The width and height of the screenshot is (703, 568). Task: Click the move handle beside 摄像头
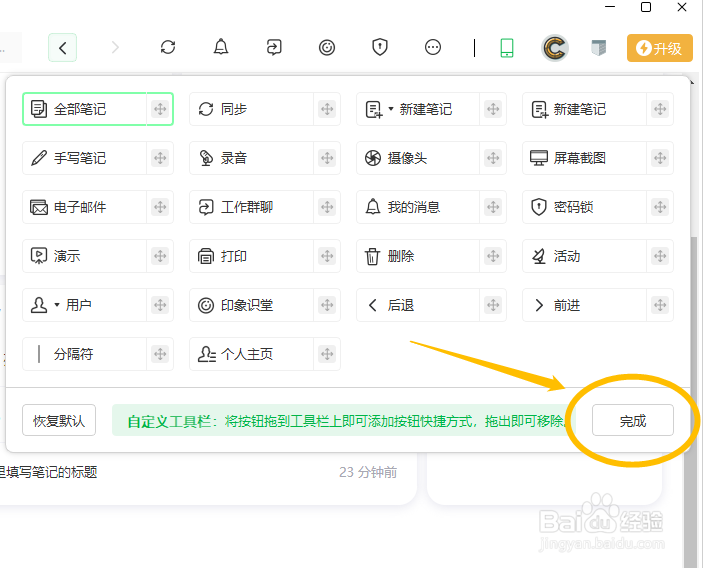(x=493, y=158)
